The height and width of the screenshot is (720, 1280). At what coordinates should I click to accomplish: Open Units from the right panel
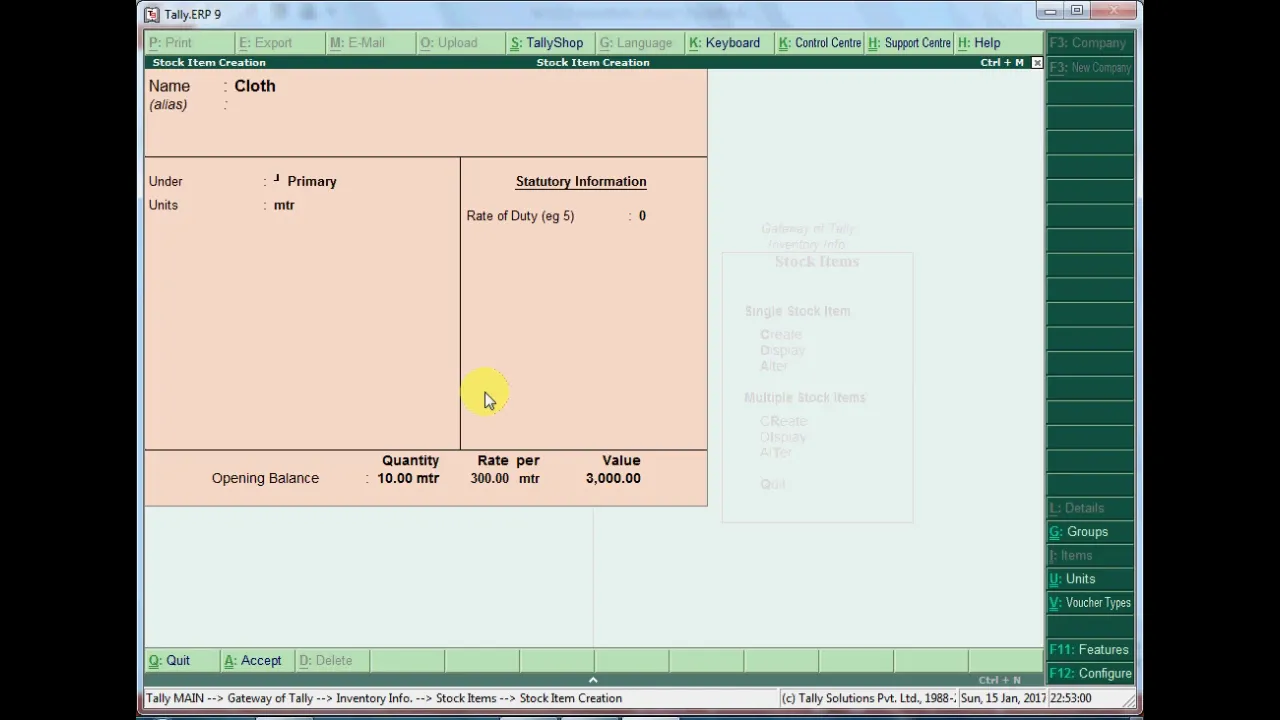[x=1090, y=579]
